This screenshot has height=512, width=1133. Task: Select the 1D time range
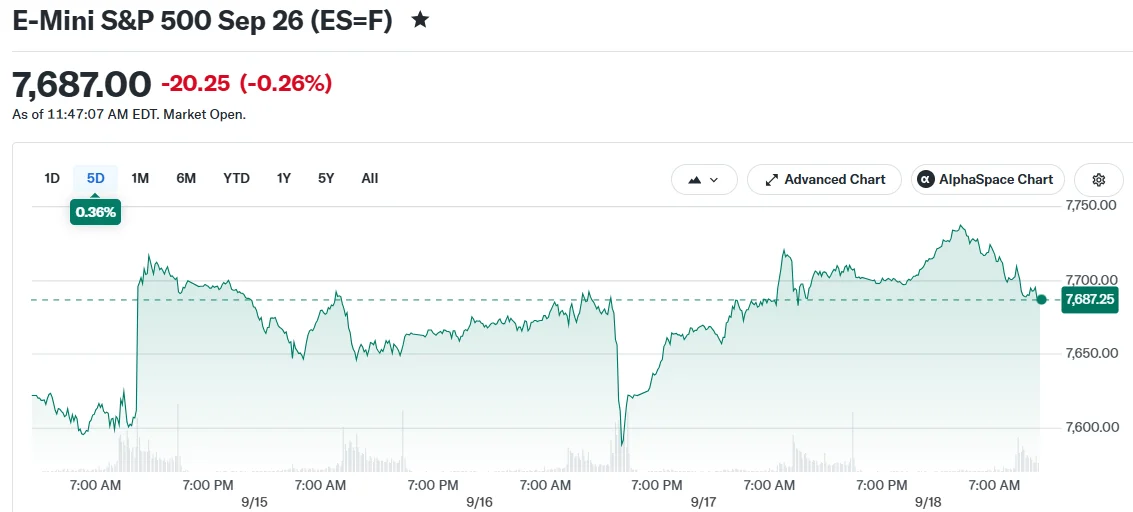pos(52,178)
